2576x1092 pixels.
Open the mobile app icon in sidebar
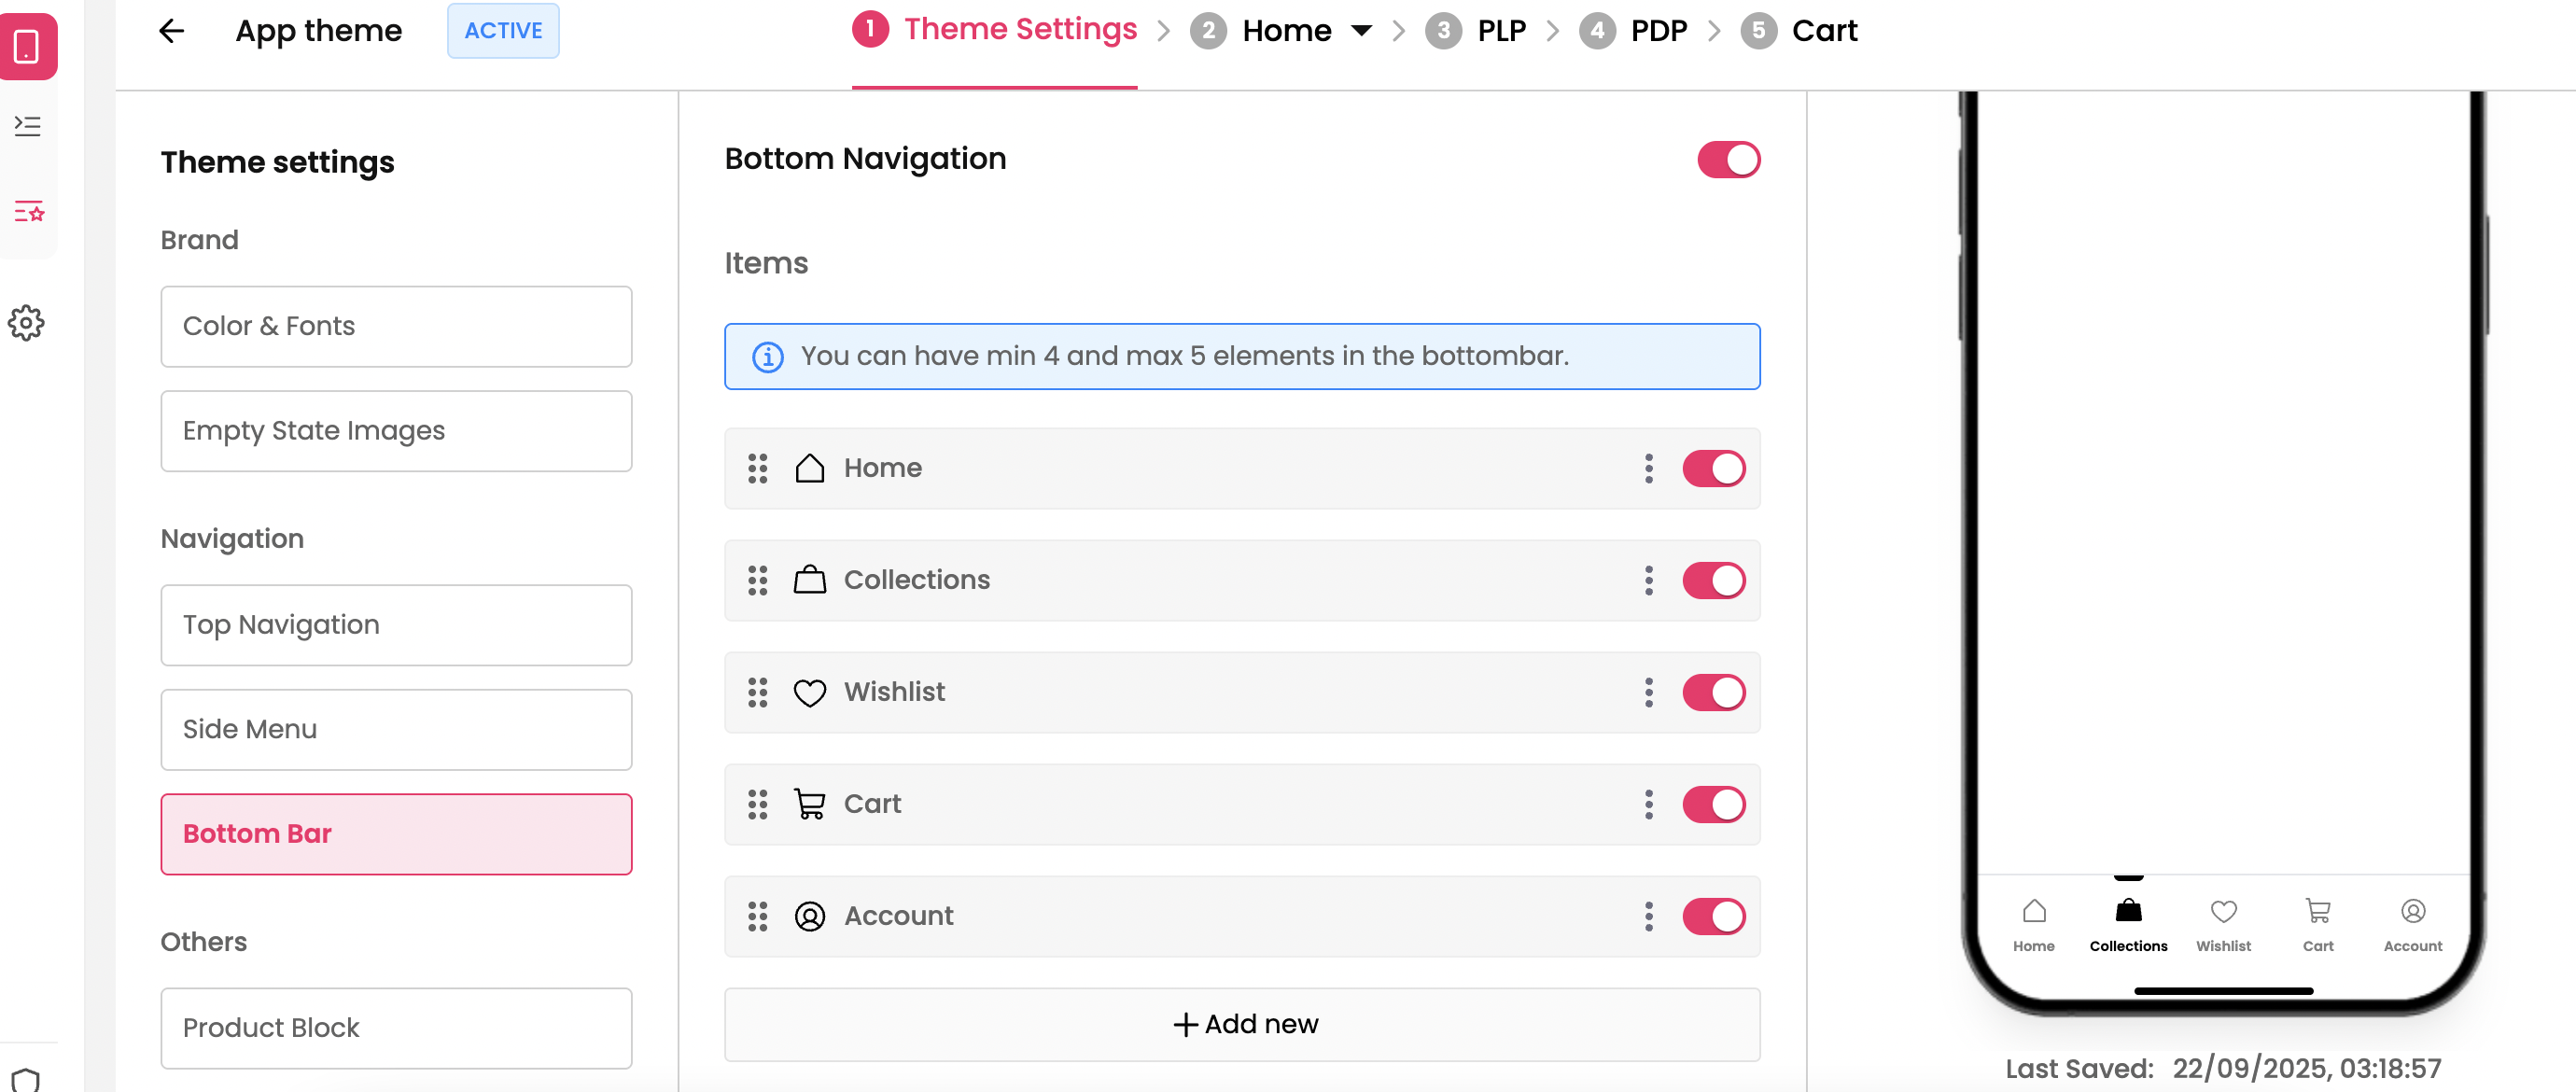(x=28, y=46)
